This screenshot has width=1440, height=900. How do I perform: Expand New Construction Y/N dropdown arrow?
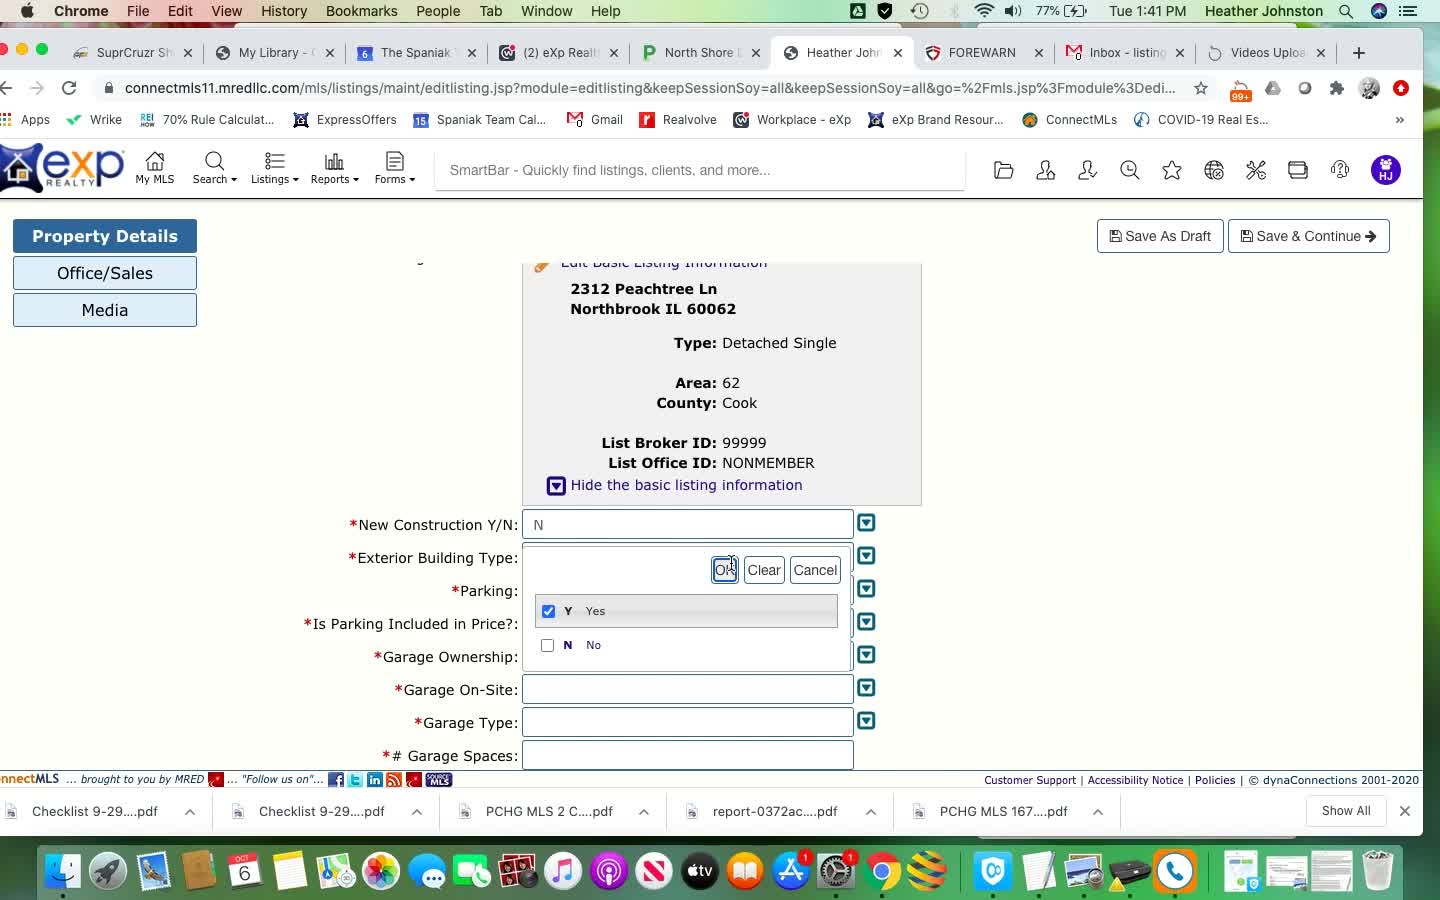click(x=866, y=523)
